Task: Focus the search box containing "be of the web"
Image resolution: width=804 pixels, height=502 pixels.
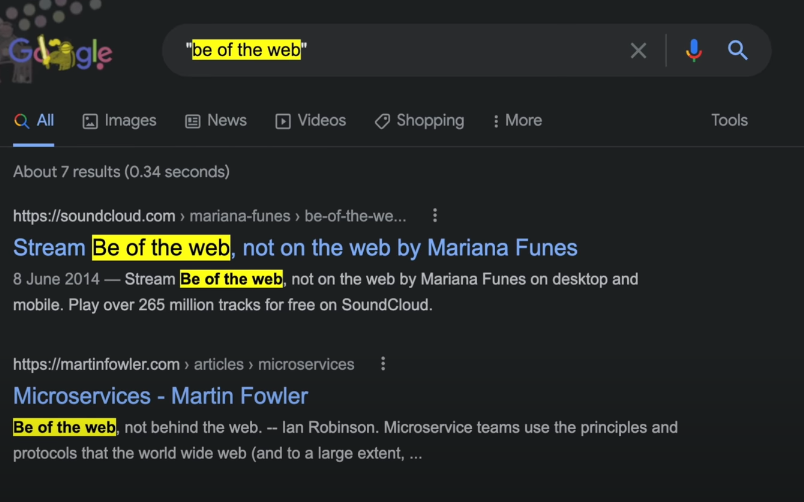Action: (x=400, y=50)
